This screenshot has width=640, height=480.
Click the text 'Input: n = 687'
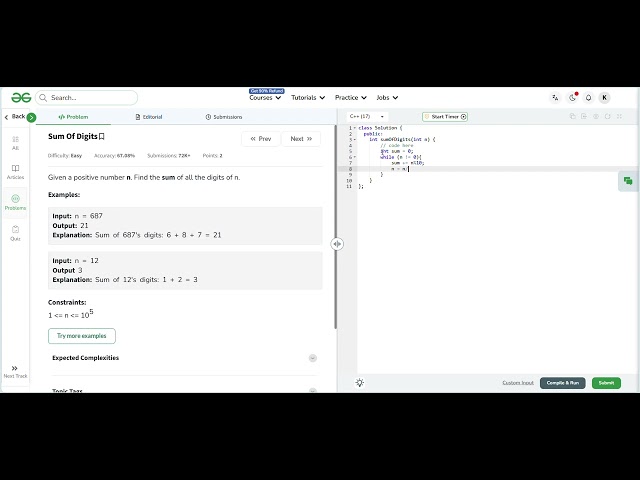(78, 216)
